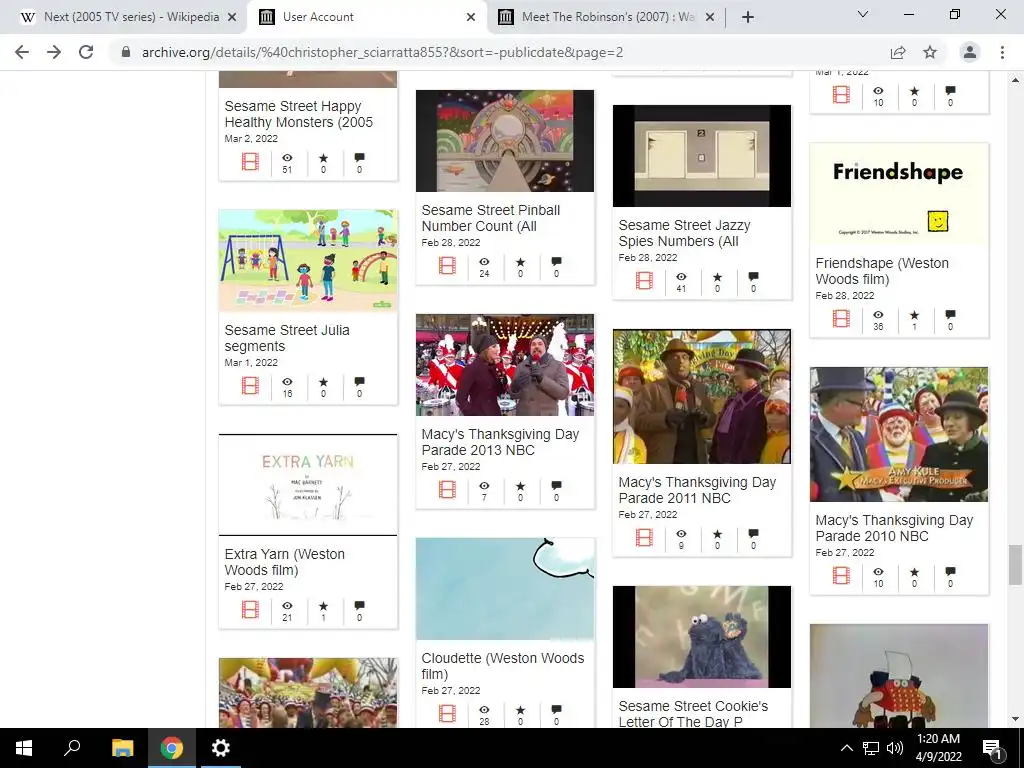Open Settings from the taskbar
Viewport: 1024px width, 768px height.
(221, 748)
